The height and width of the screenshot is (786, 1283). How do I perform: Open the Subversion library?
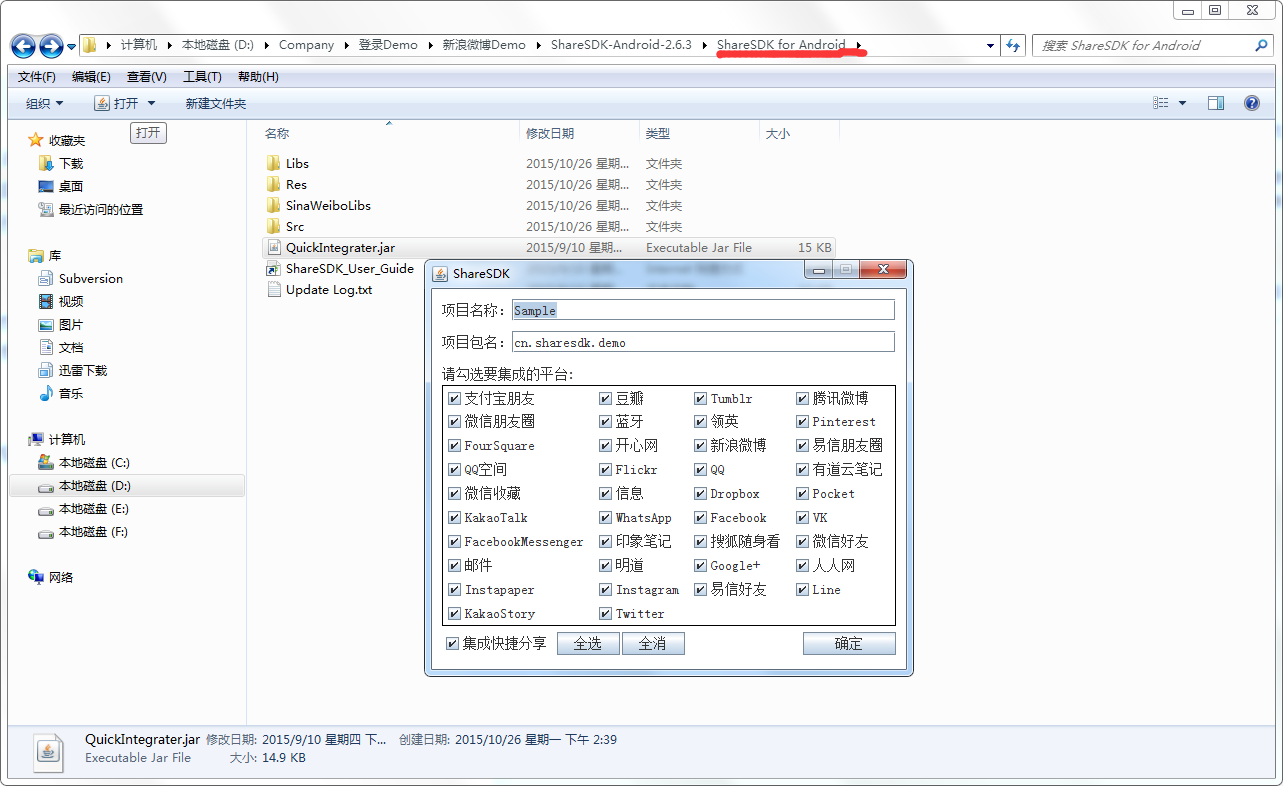coord(80,278)
